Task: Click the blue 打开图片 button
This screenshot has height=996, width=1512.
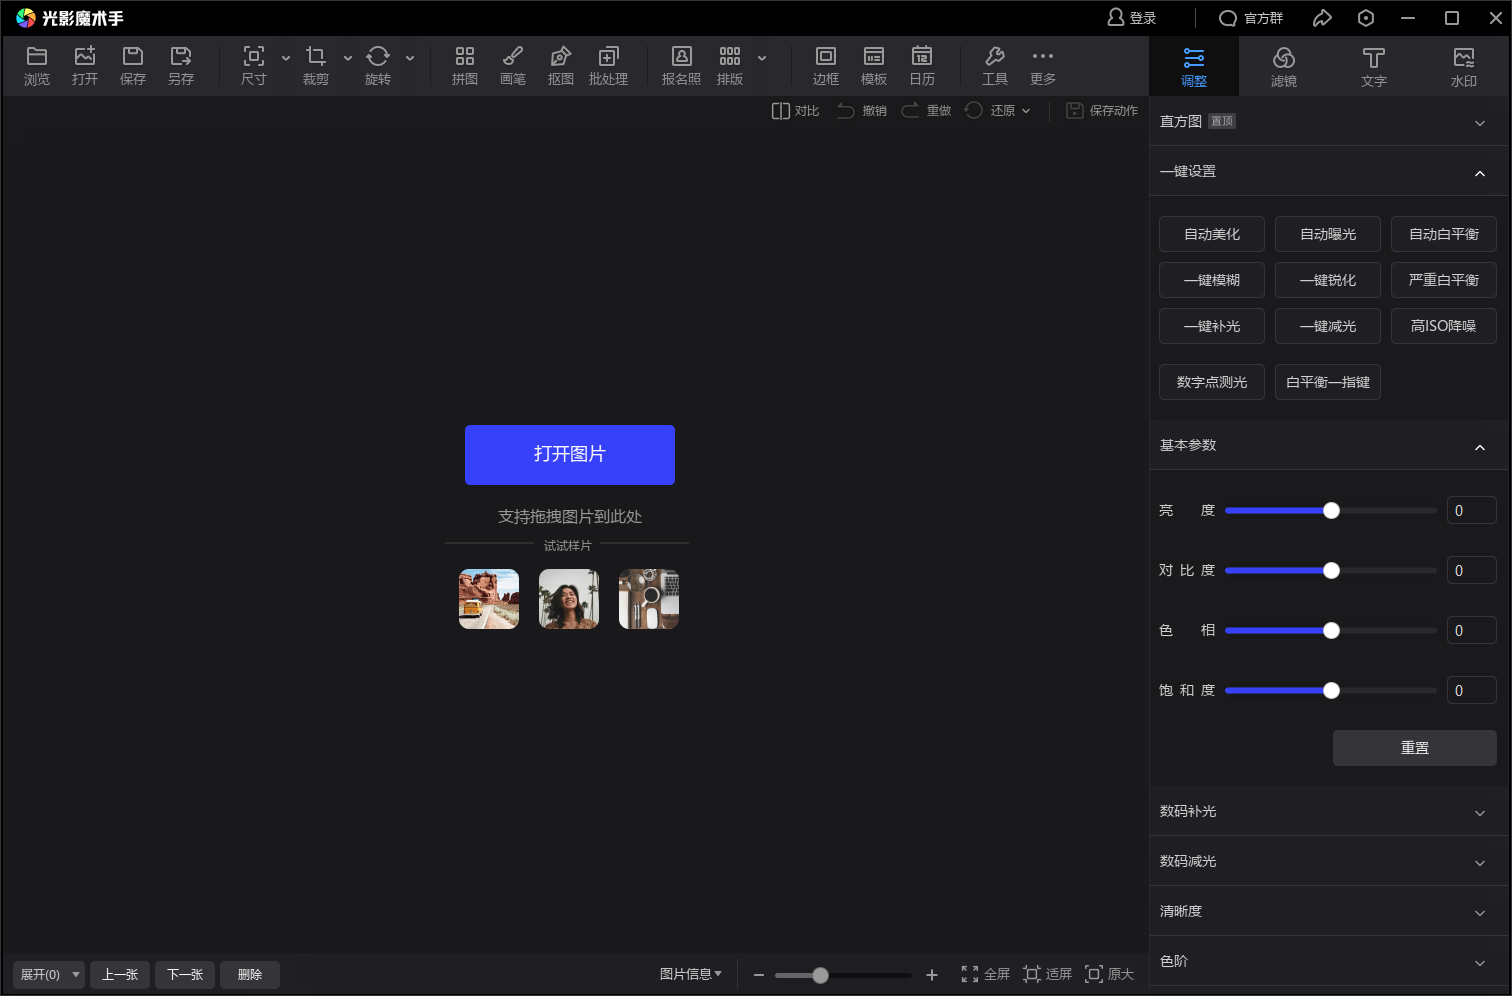Action: tap(569, 455)
